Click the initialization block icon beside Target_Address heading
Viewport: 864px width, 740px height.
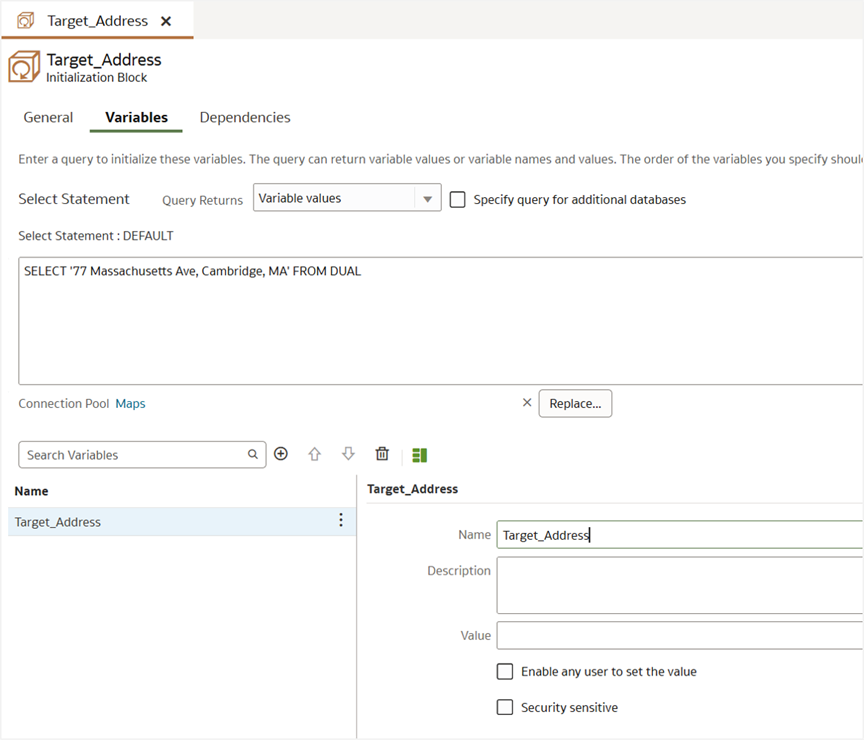coord(24,66)
